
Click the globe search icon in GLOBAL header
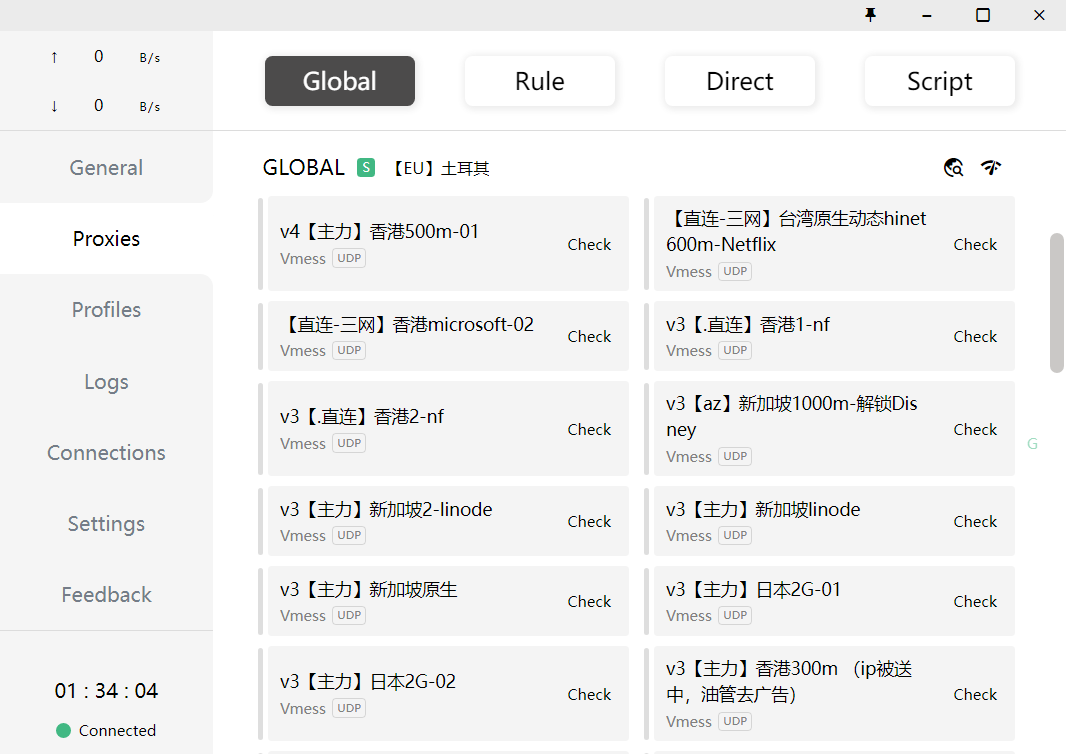point(953,168)
